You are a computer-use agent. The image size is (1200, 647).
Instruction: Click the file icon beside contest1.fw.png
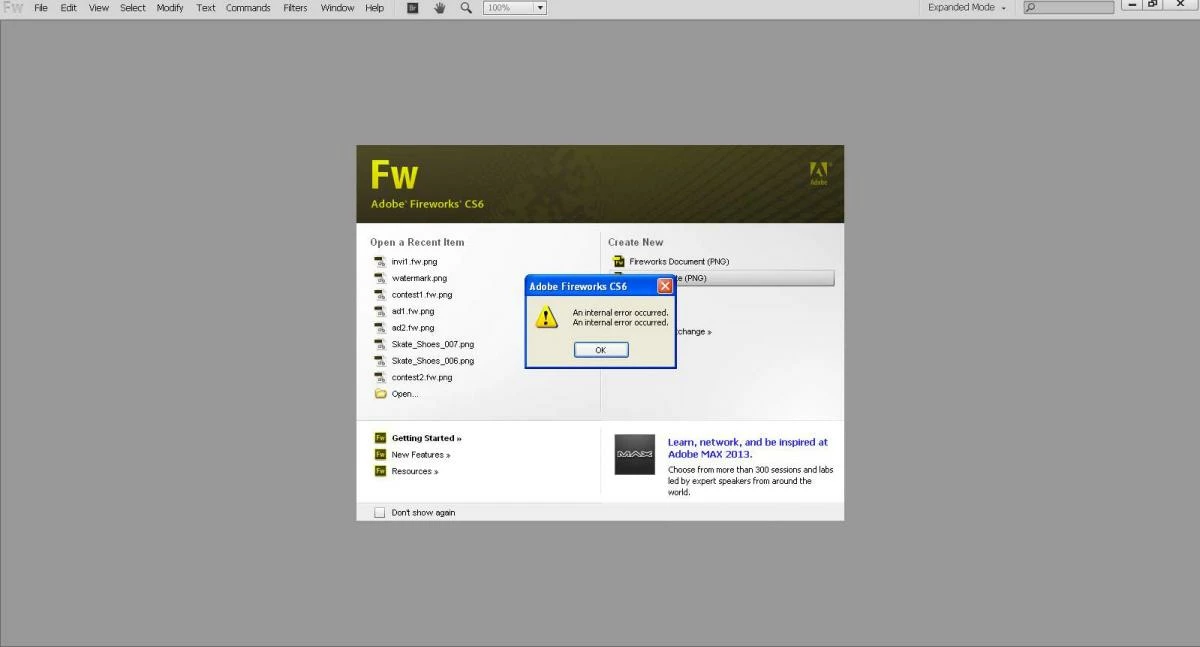pos(380,295)
